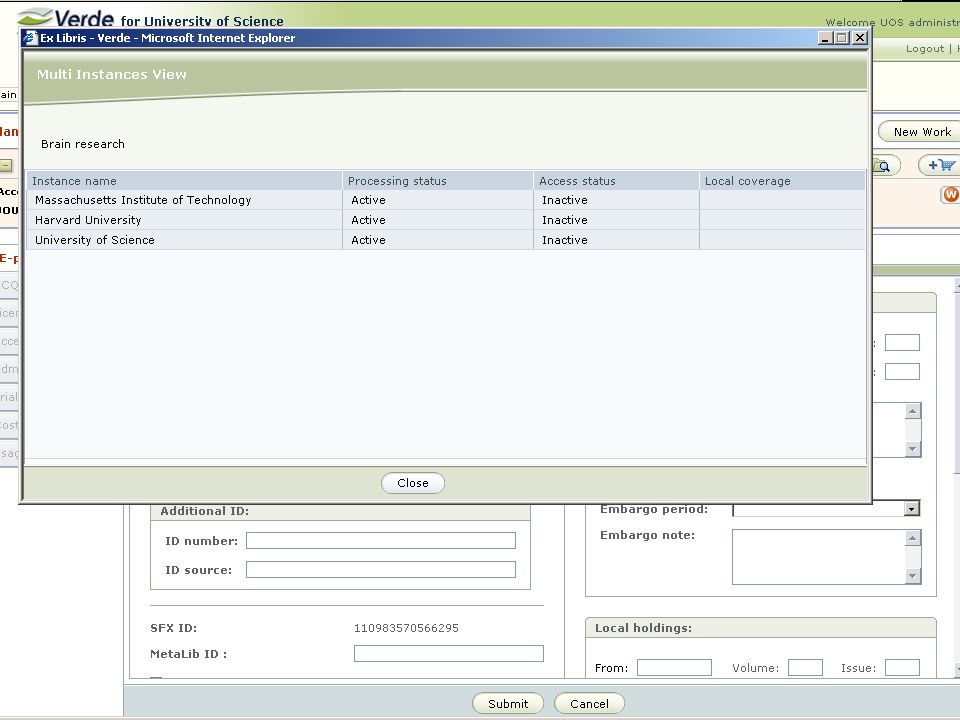Viewport: 960px width, 720px height.
Task: Click the Local holdings Volume field
Action: tap(805, 667)
